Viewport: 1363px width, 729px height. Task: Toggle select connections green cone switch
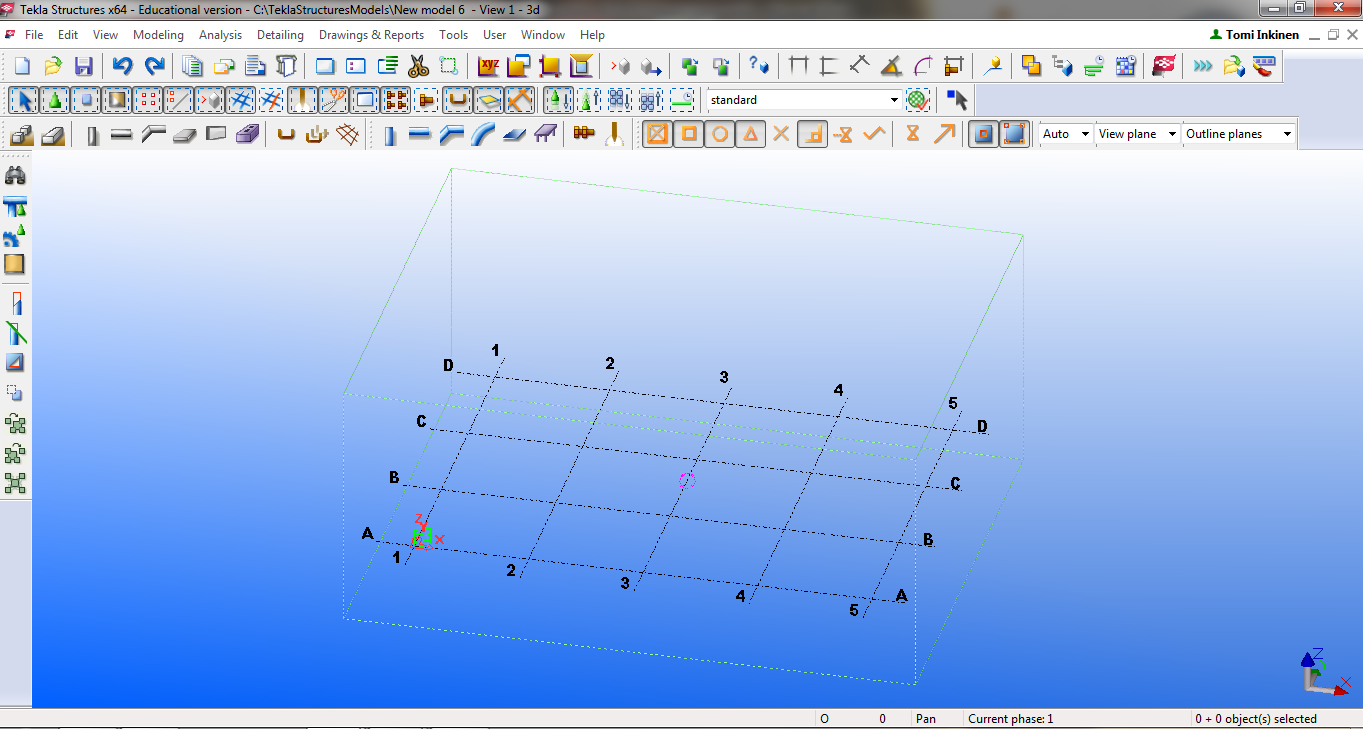[55, 100]
